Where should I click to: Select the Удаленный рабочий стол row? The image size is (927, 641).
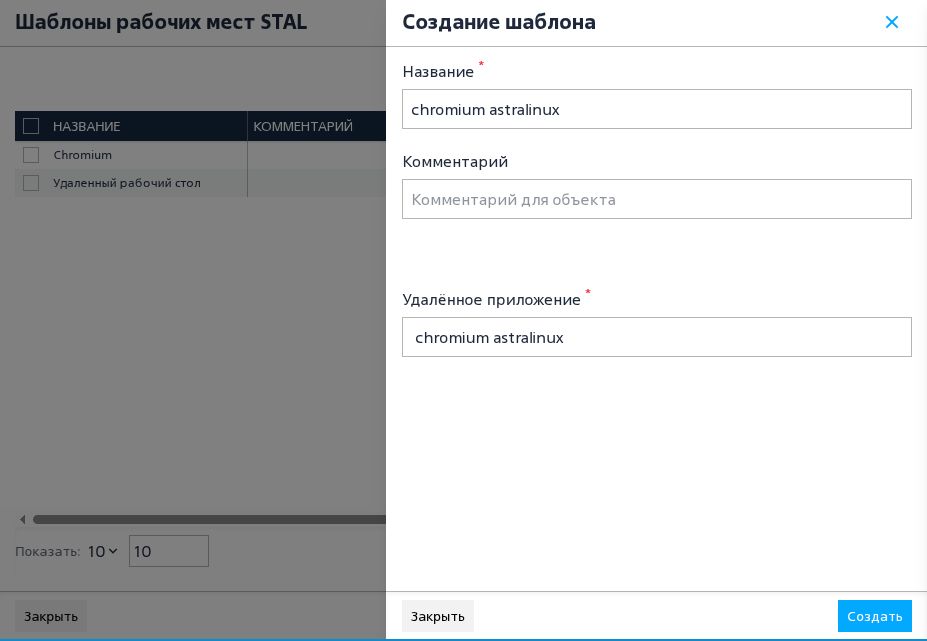pyautogui.click(x=200, y=183)
